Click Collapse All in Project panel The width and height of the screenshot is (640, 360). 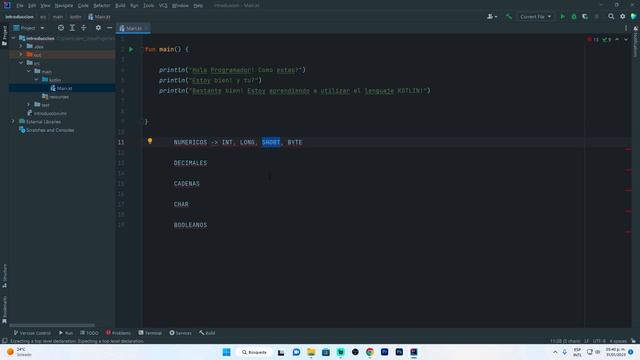84,28
